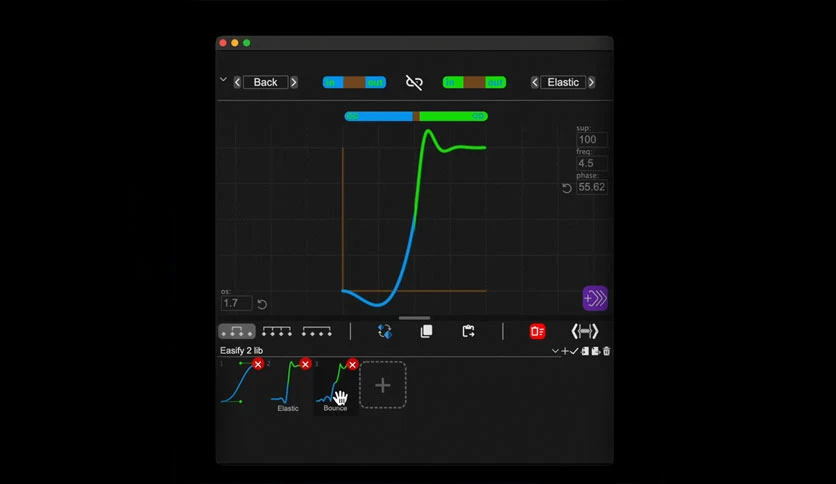The width and height of the screenshot is (836, 484).
Task: Click the purple apply easing button
Action: click(595, 298)
